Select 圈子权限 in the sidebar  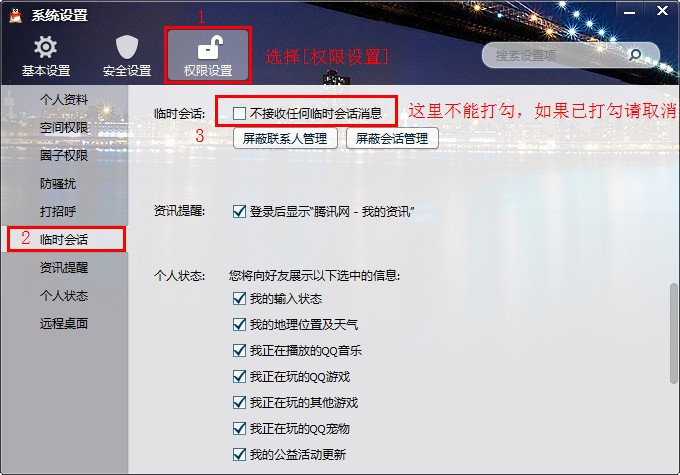point(64,155)
